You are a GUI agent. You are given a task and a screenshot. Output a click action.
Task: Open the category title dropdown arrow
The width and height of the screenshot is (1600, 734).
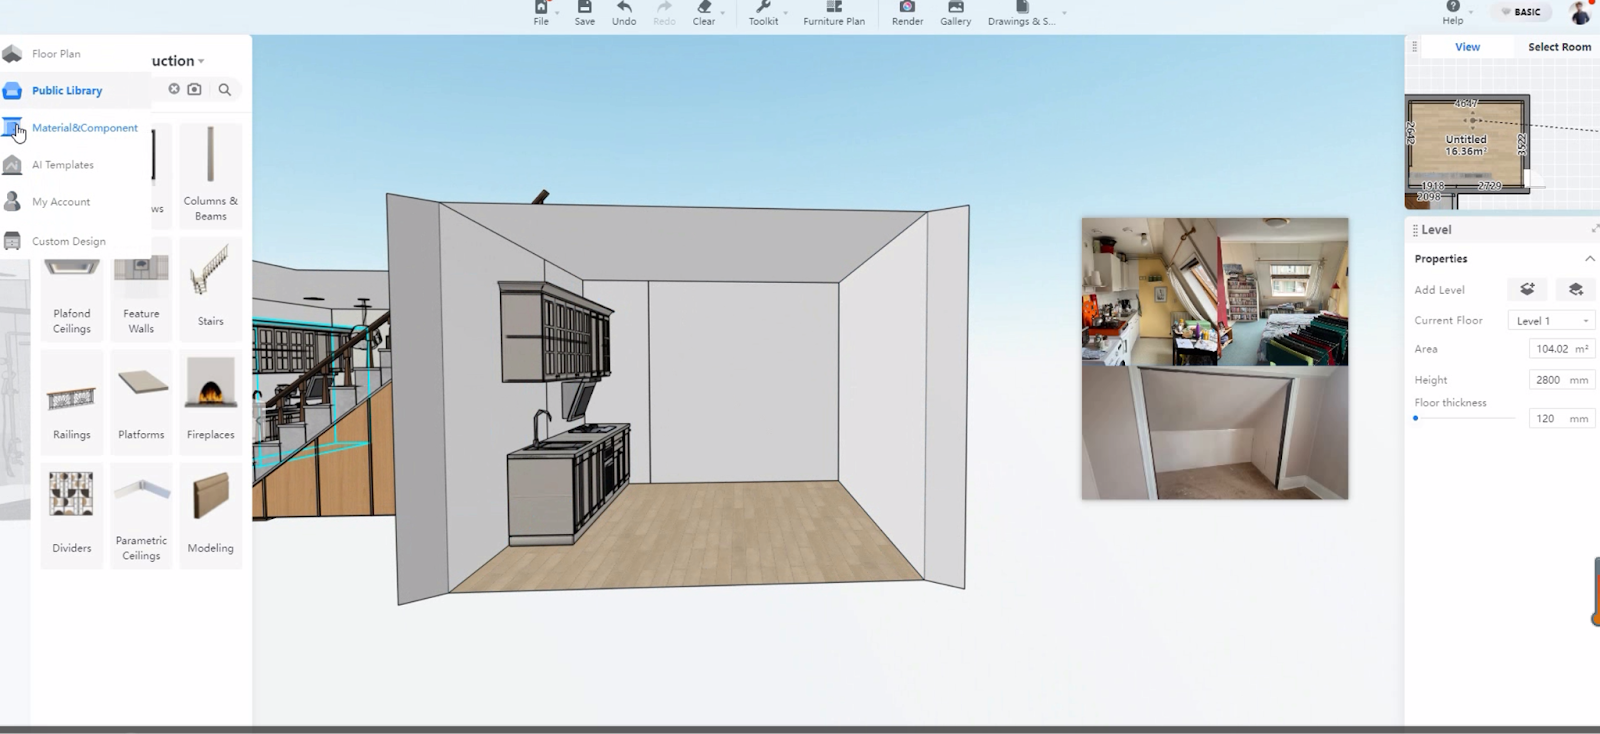[x=201, y=62]
